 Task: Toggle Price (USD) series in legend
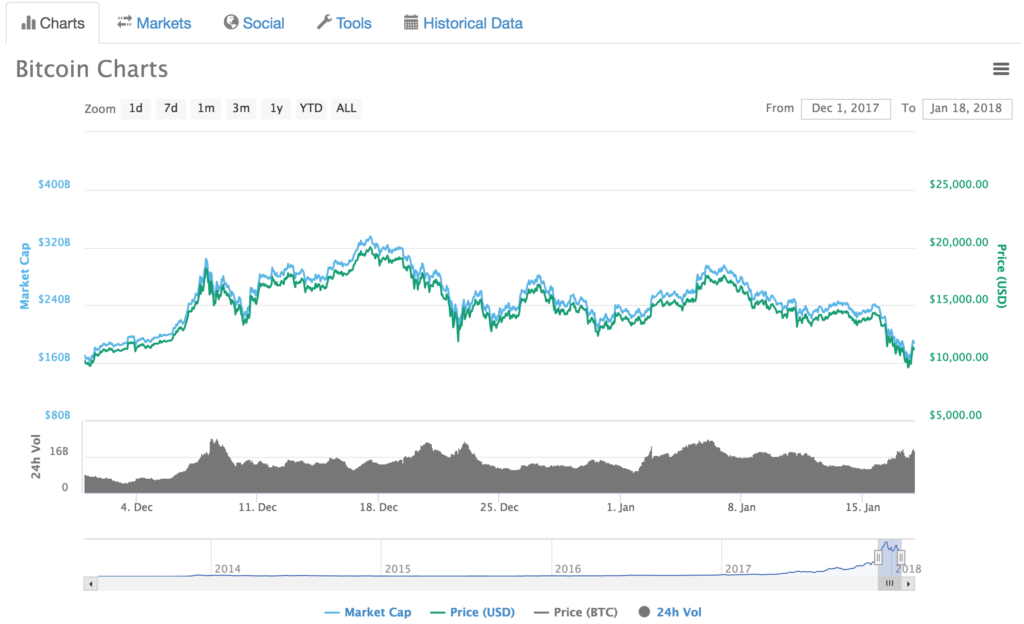tap(472, 612)
